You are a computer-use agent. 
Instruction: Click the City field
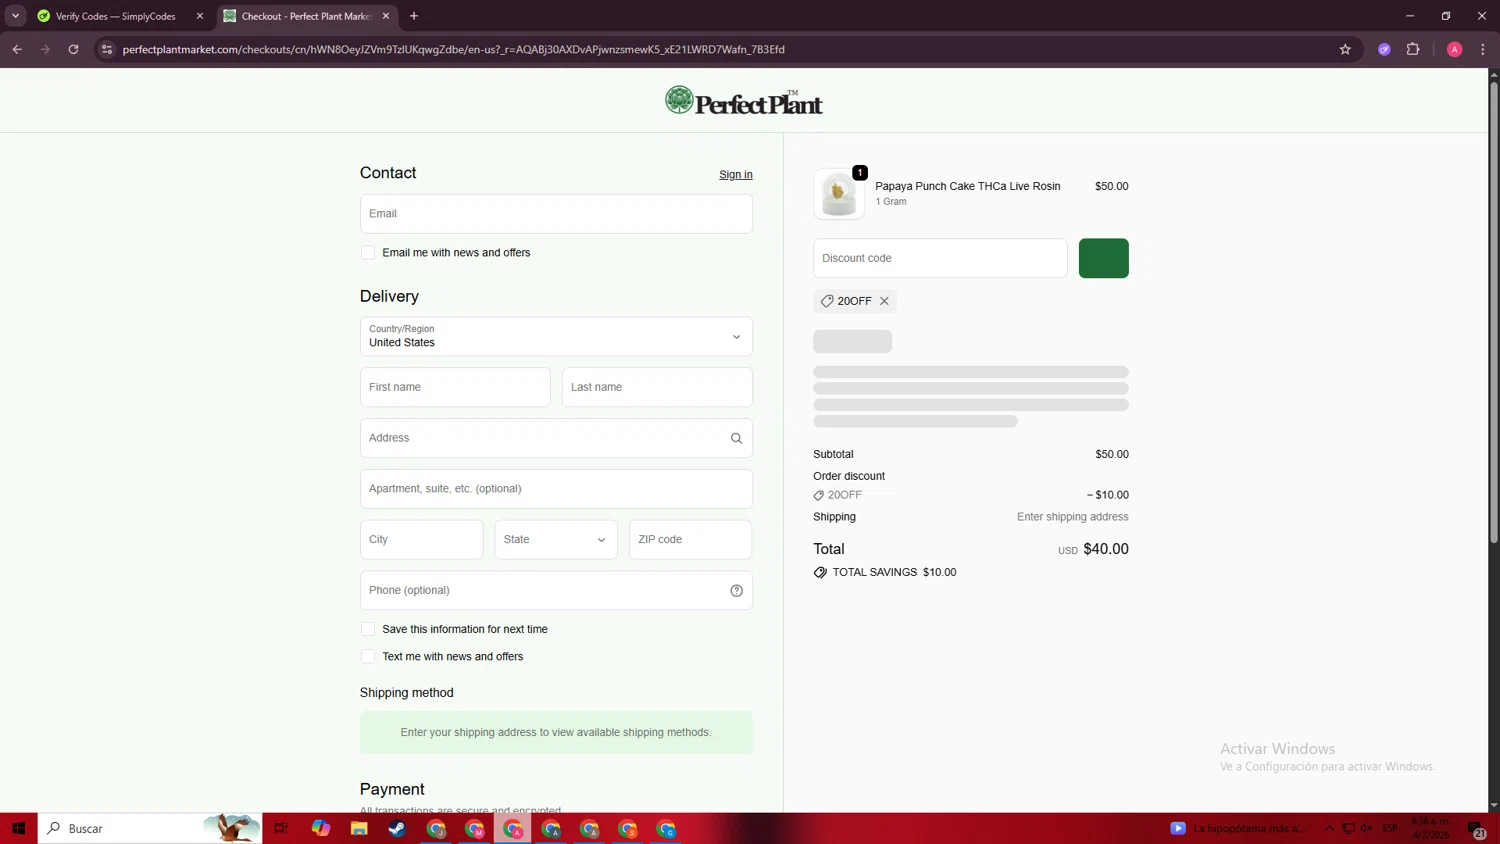pos(421,540)
